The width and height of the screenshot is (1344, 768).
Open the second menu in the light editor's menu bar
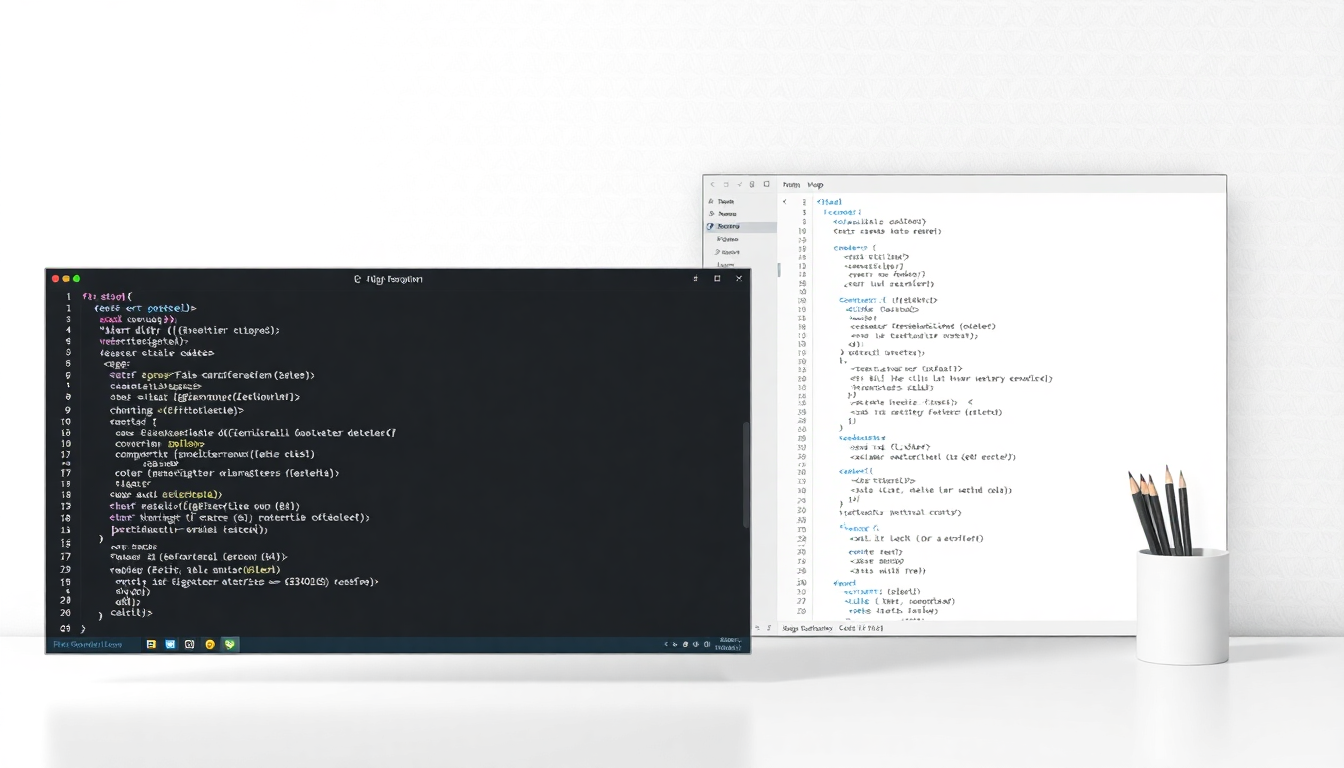[815, 185]
